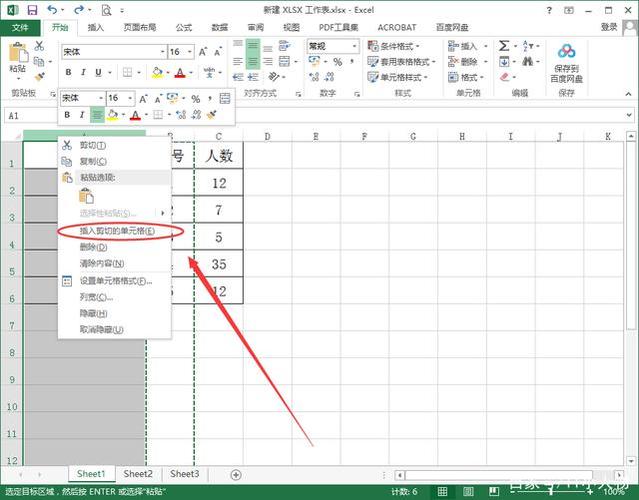
Task: Click the paste option icon in context menu
Action: (x=86, y=196)
